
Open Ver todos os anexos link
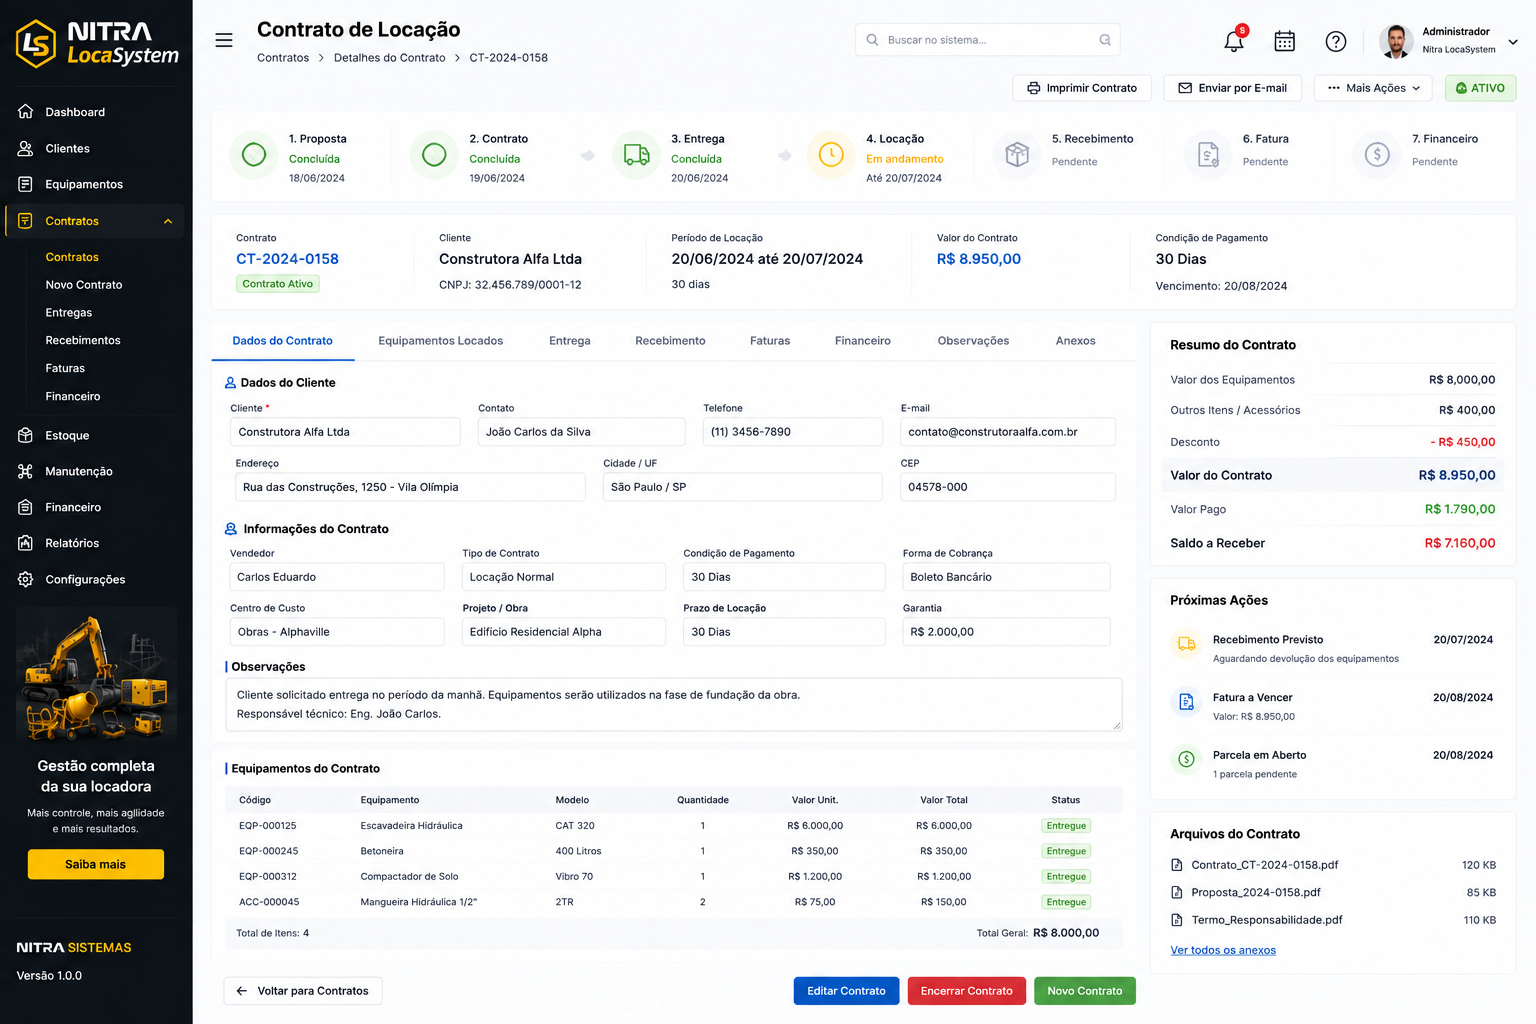1223,950
